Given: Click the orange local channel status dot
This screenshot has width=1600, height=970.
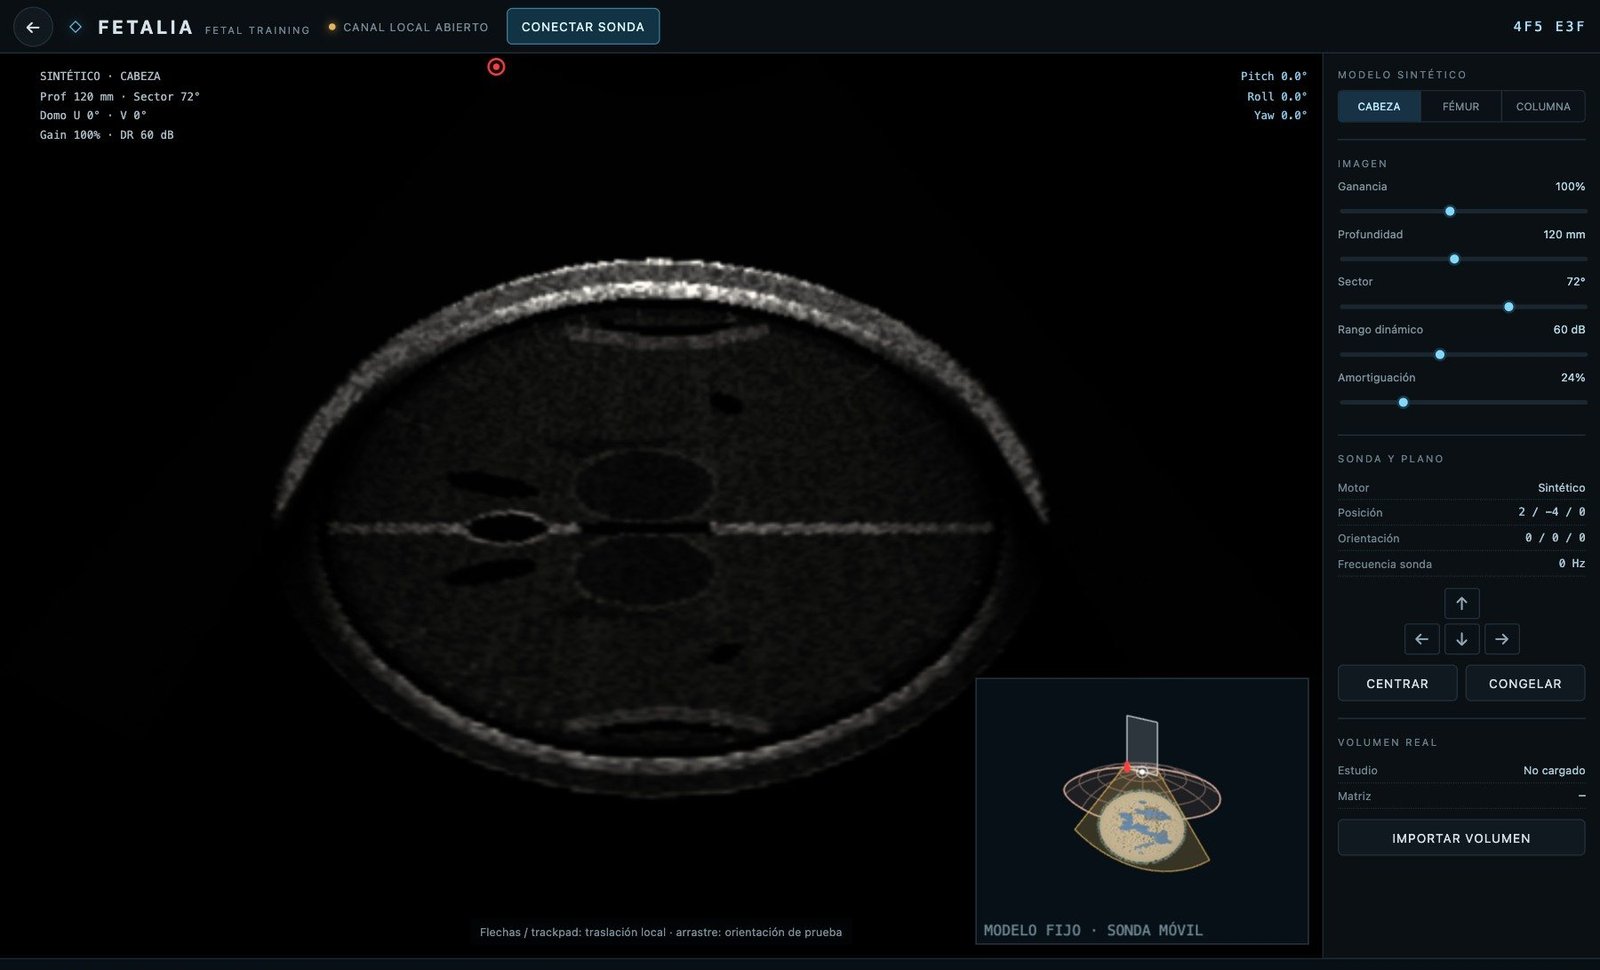Looking at the screenshot, I should pos(332,27).
